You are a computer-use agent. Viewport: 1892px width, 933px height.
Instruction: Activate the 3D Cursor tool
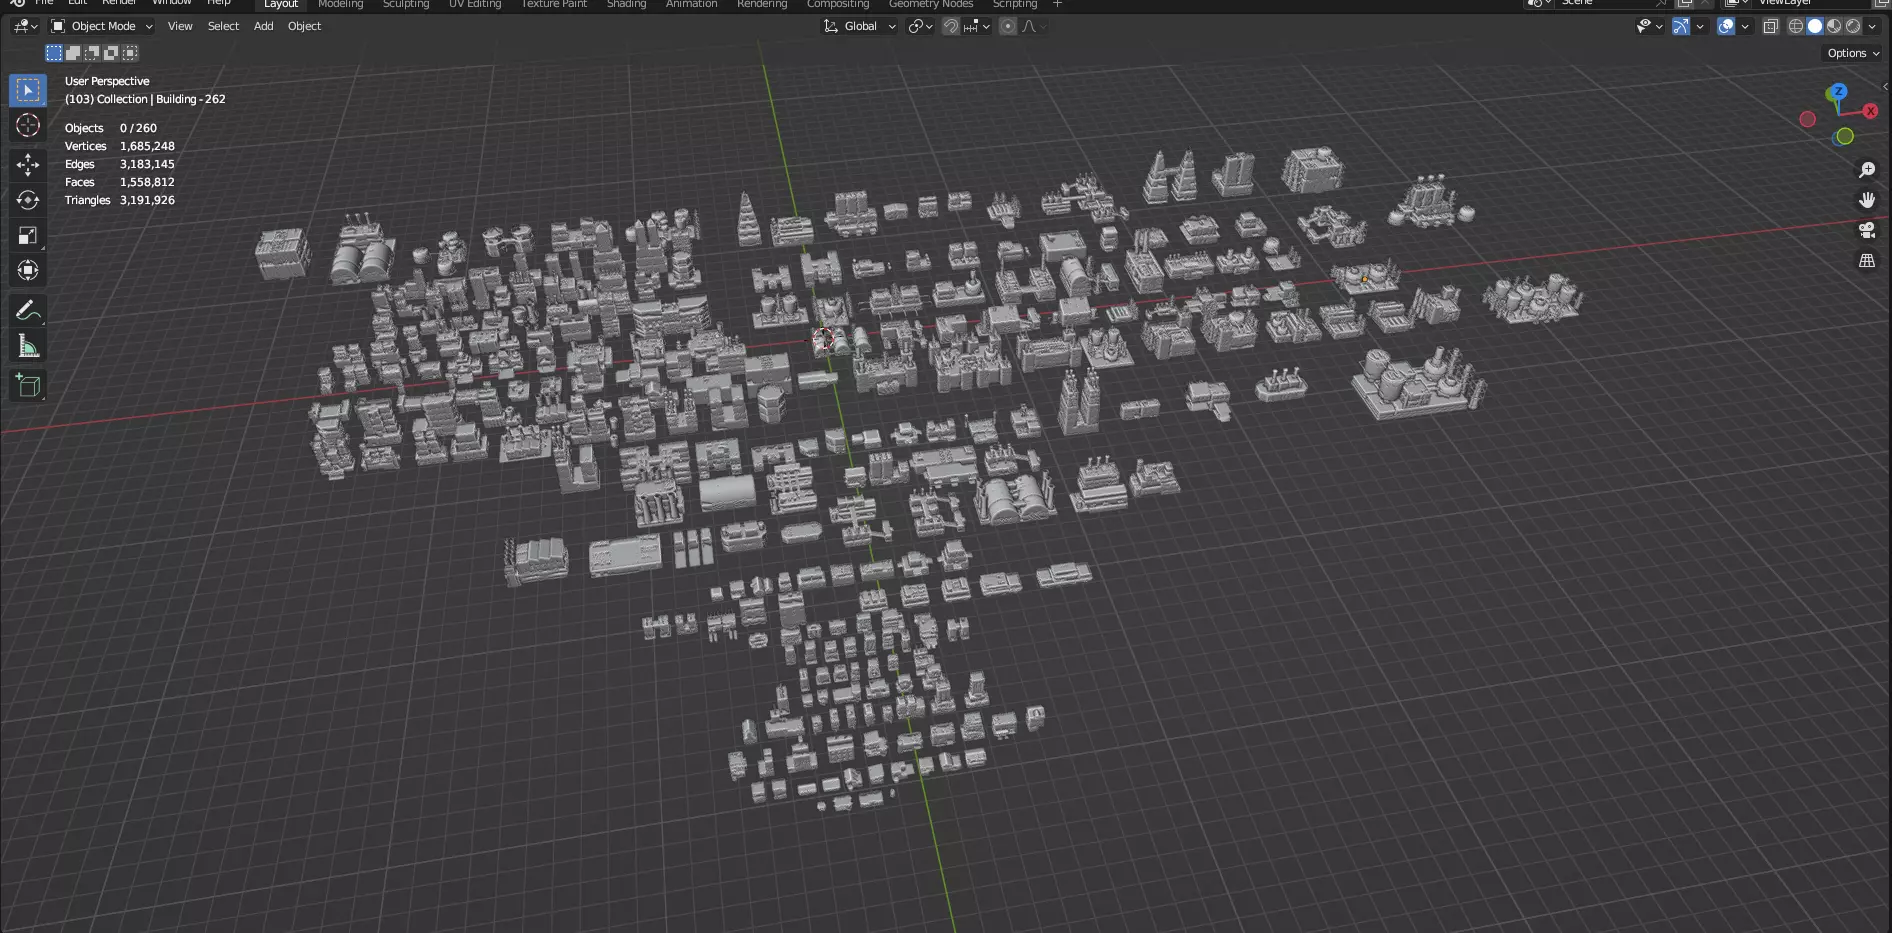coord(28,125)
